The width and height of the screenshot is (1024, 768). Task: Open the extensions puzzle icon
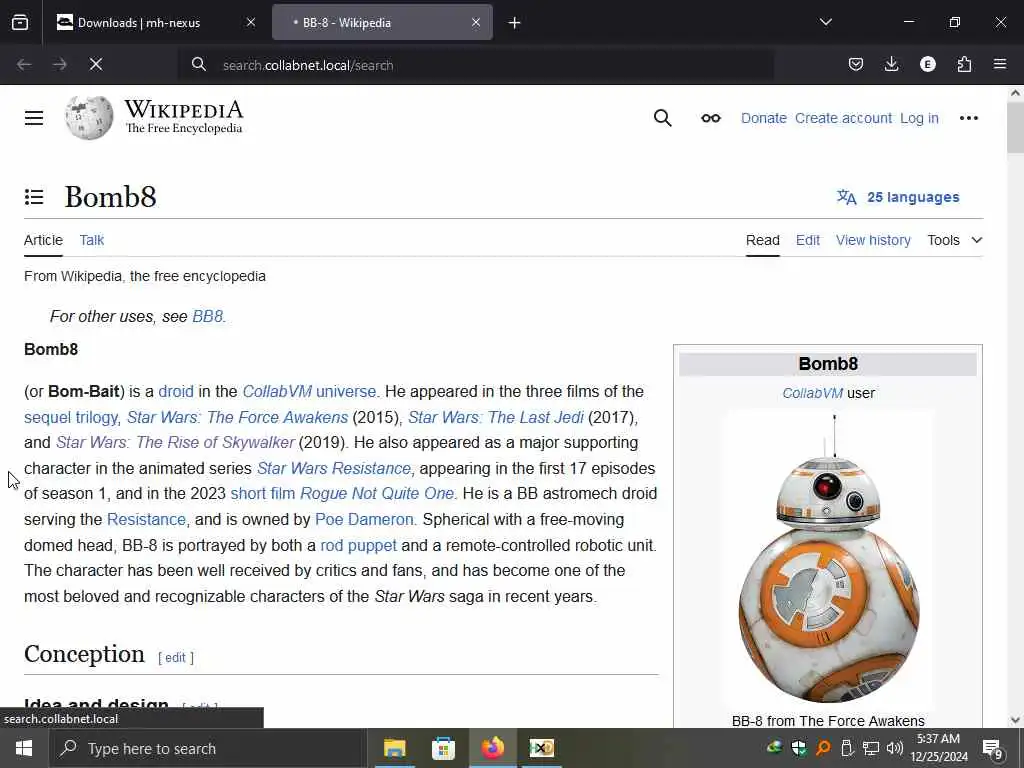point(964,64)
